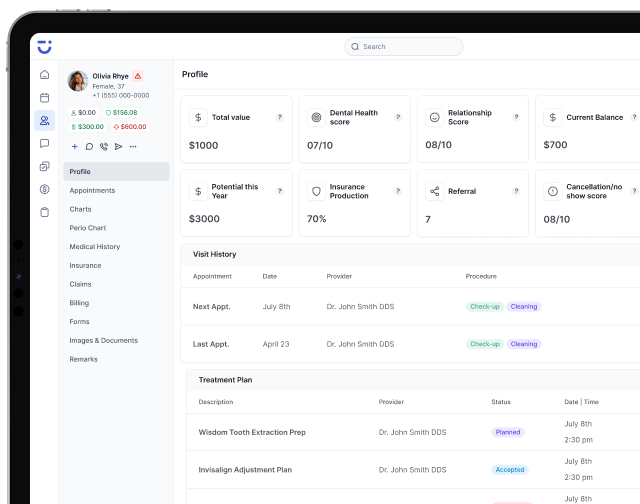Click Olivia Rhye's profile photo
The width and height of the screenshot is (640, 504).
[x=78, y=81]
